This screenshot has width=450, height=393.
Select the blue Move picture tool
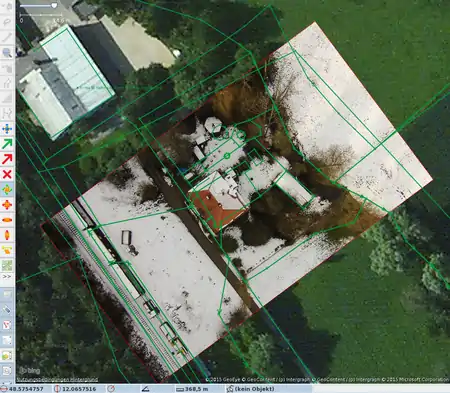tap(7, 129)
